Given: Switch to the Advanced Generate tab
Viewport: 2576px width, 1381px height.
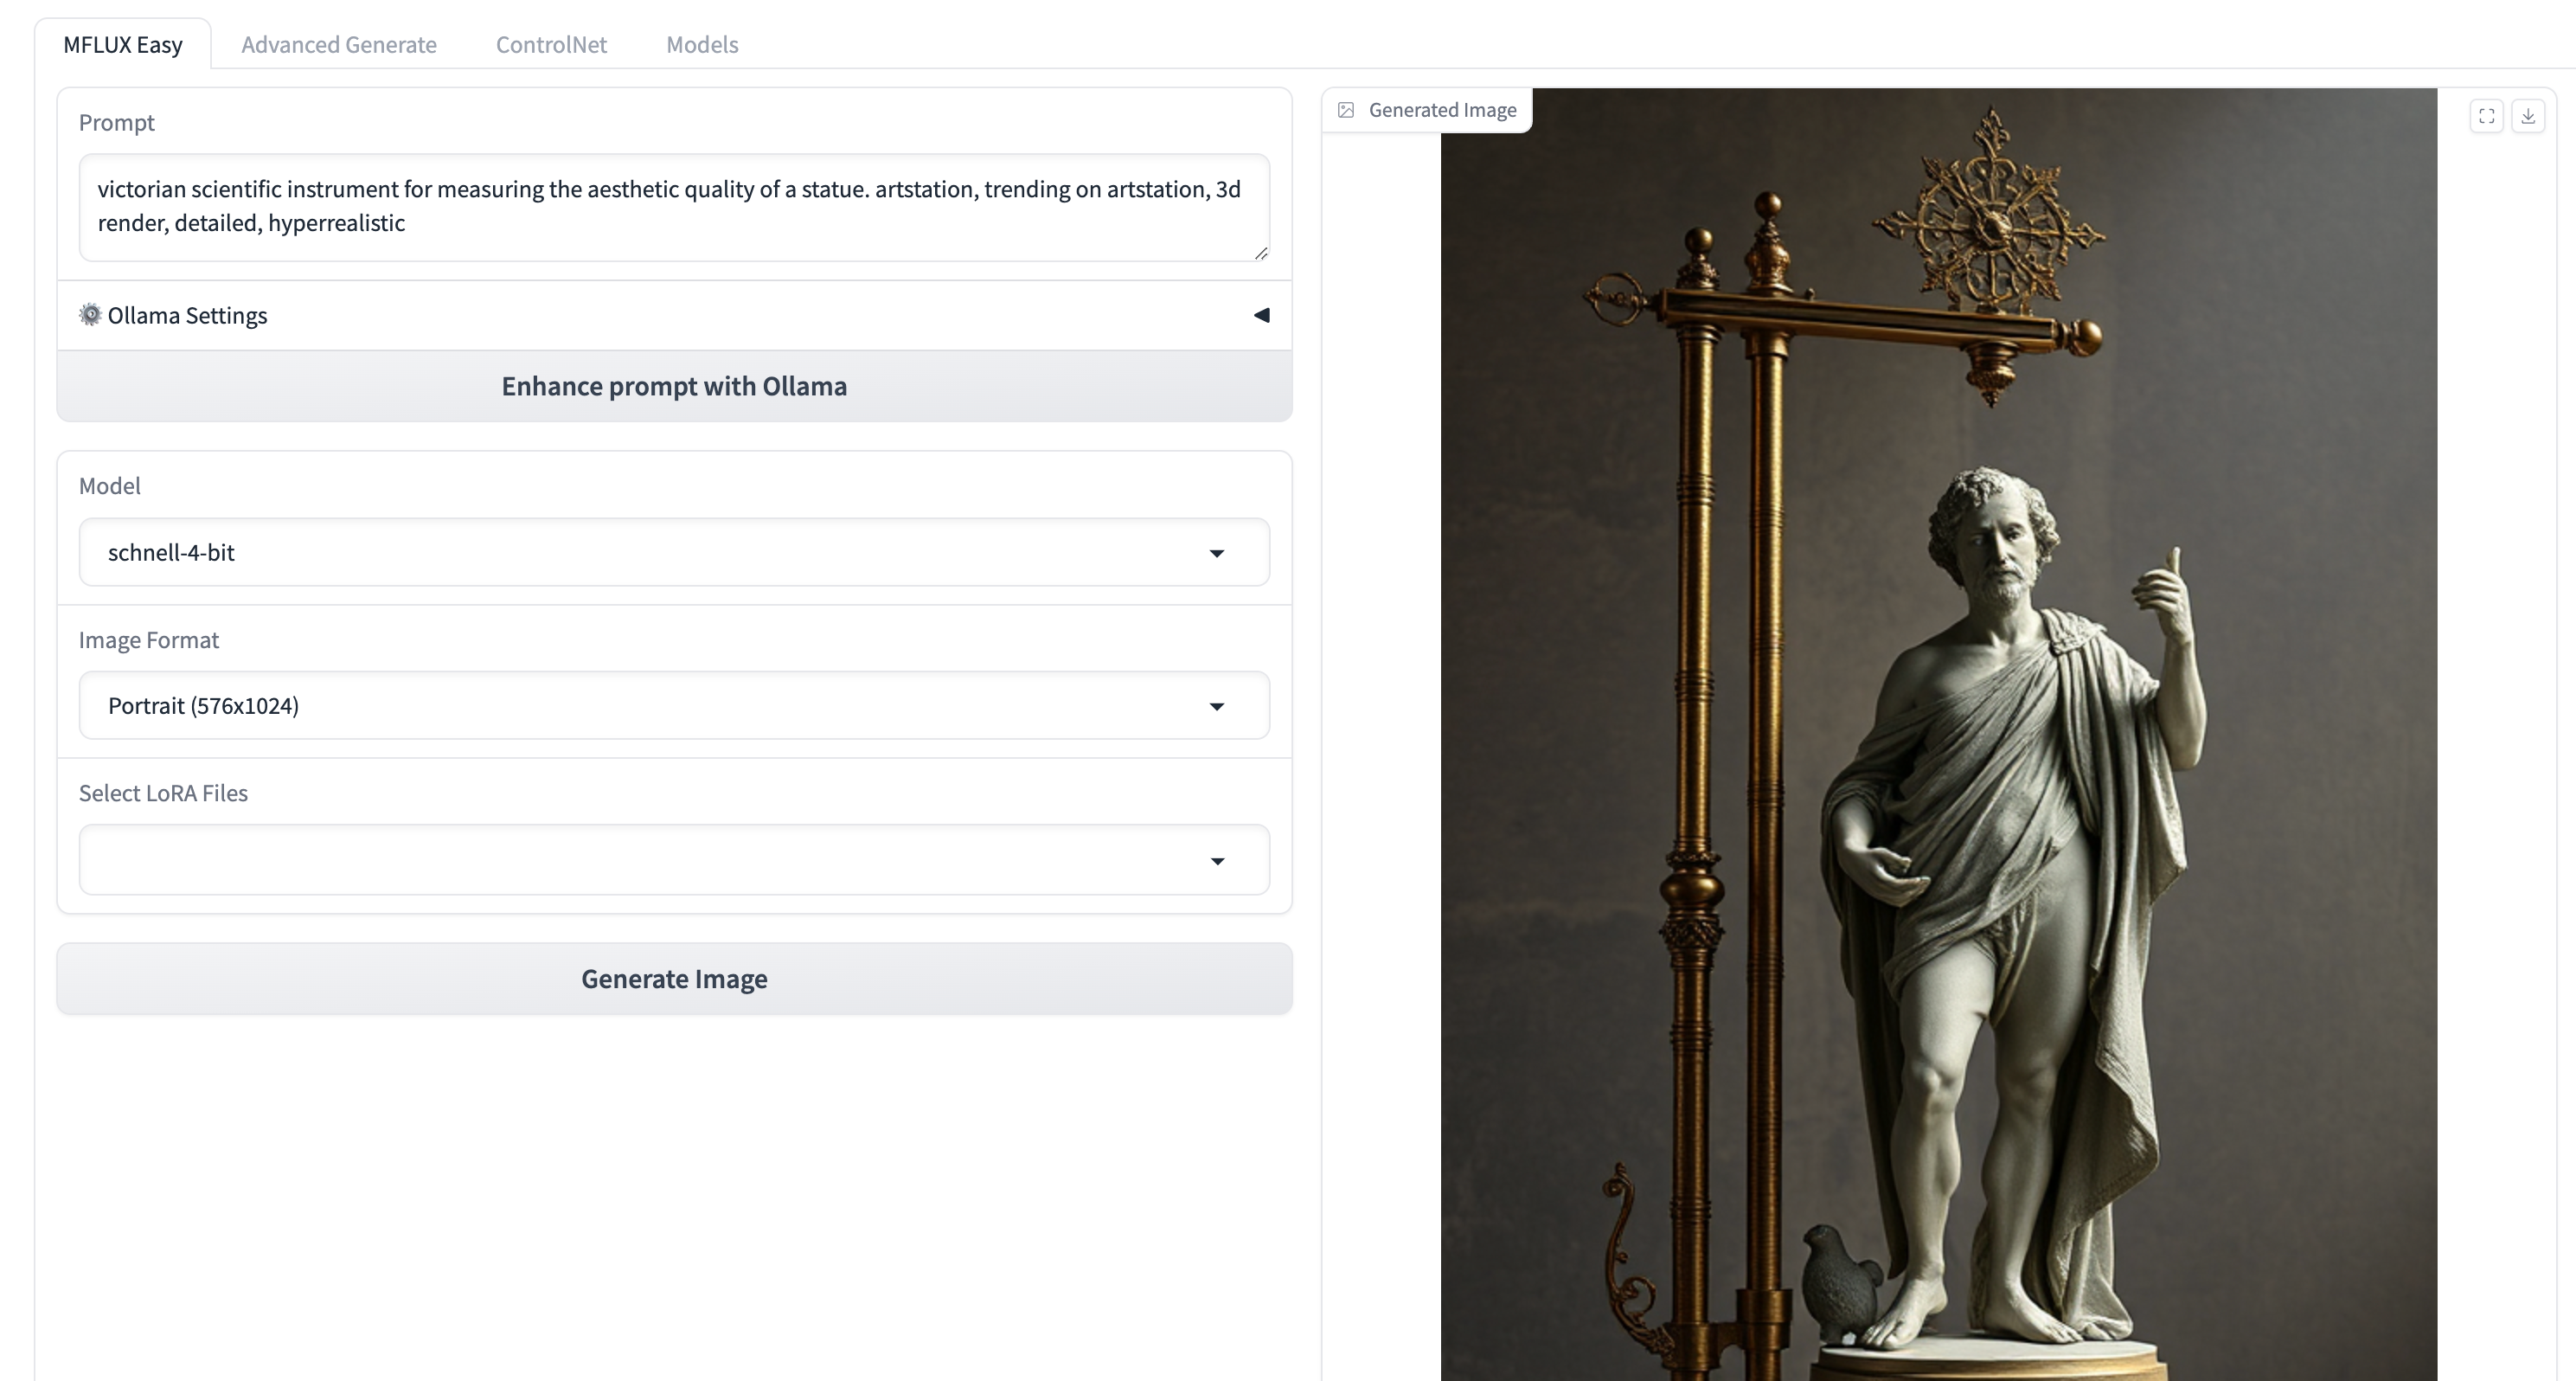Looking at the screenshot, I should point(339,44).
